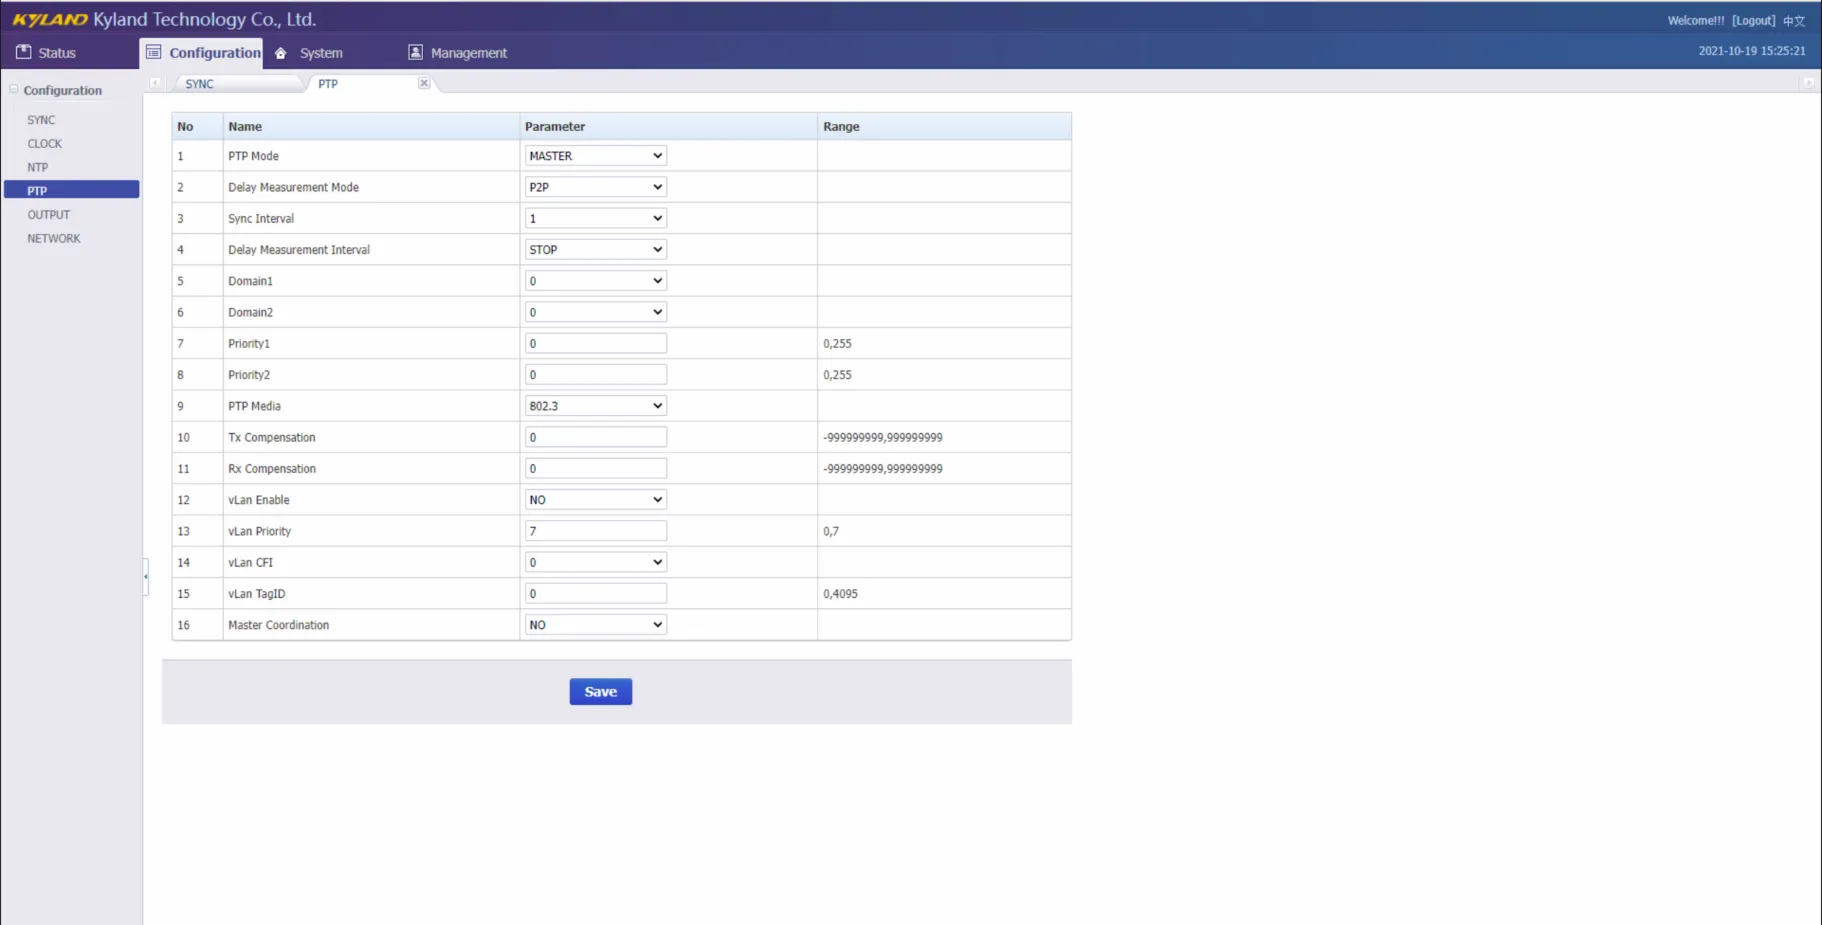Select PTP in the sidebar
Screen dimensions: 1822x925
pyautogui.click(x=71, y=190)
